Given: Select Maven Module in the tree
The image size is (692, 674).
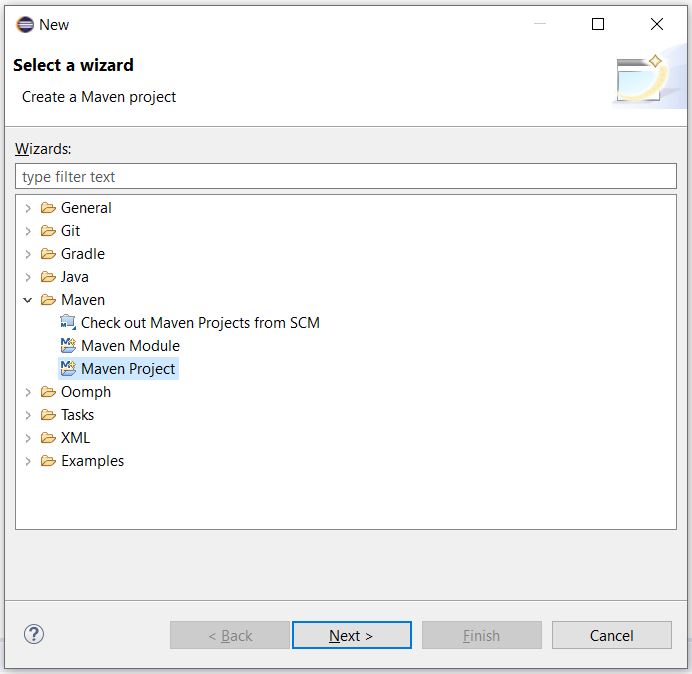Looking at the screenshot, I should 130,346.
